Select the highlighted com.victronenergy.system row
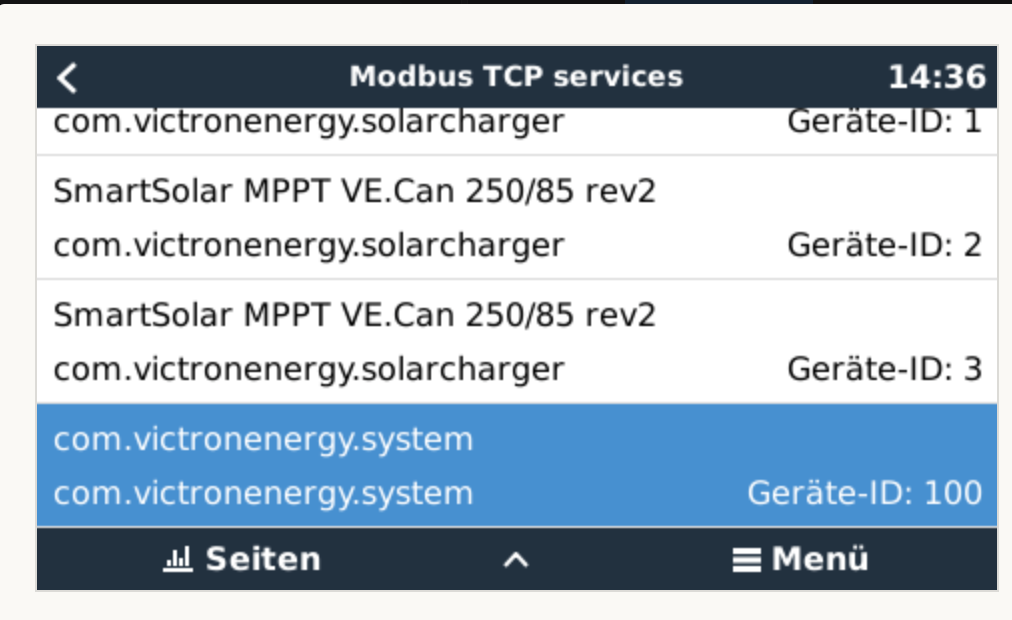 [517, 466]
